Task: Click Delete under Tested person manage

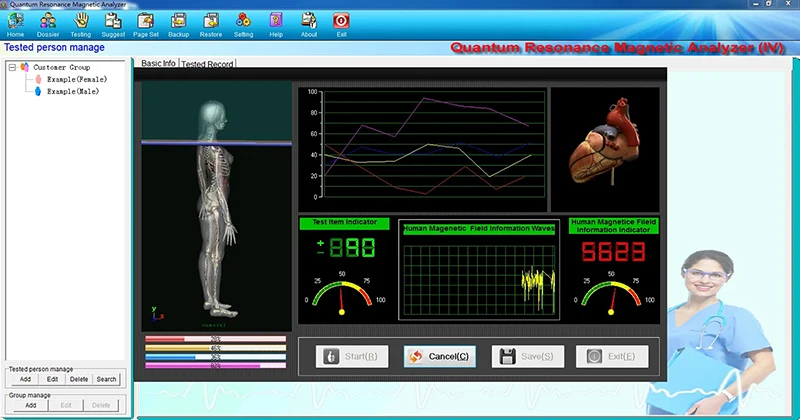Action: pyautogui.click(x=79, y=379)
